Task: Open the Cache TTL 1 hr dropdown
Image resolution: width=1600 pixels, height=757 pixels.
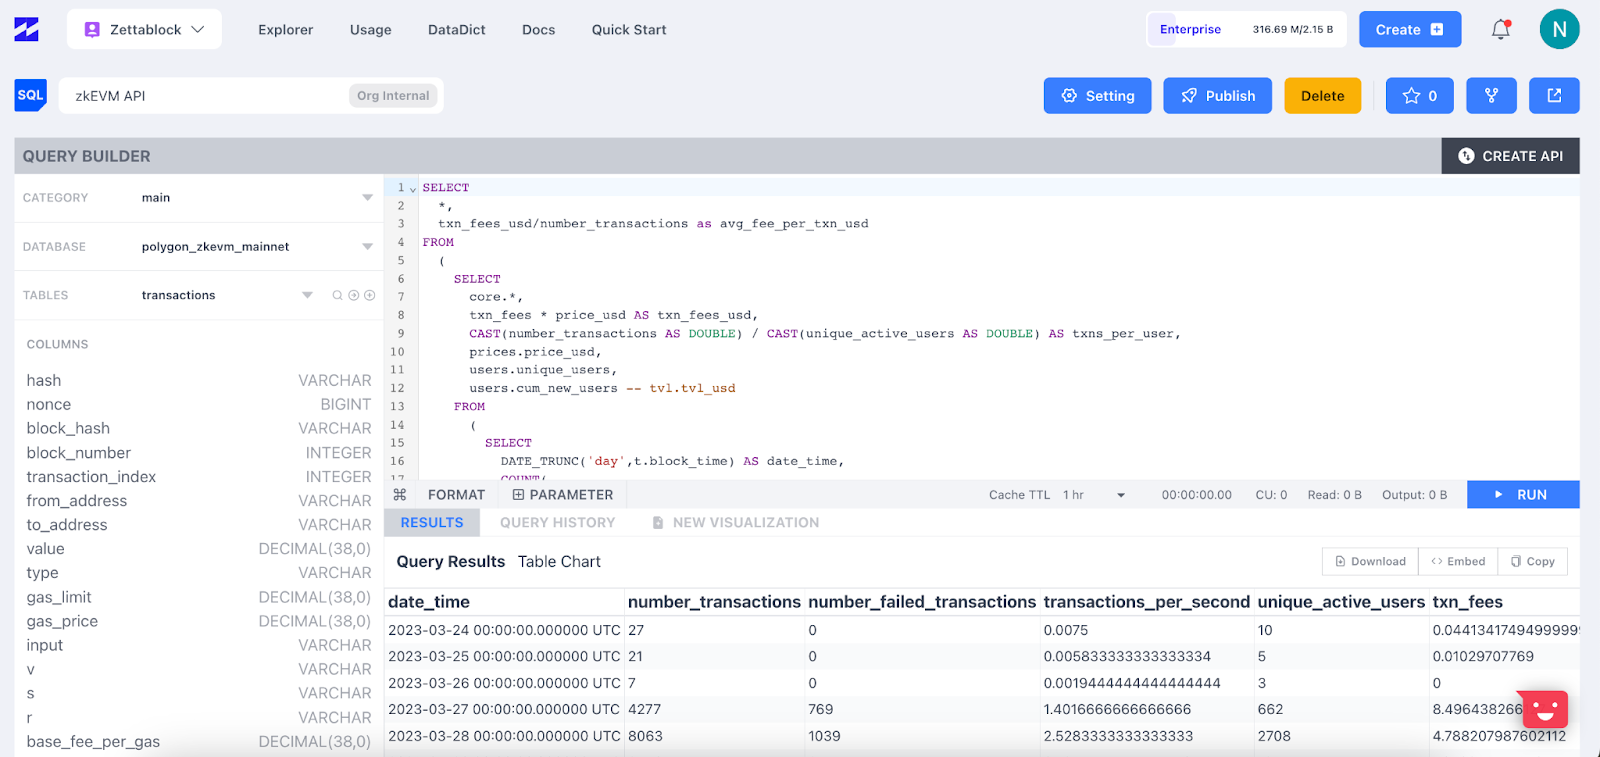Action: pos(1093,495)
